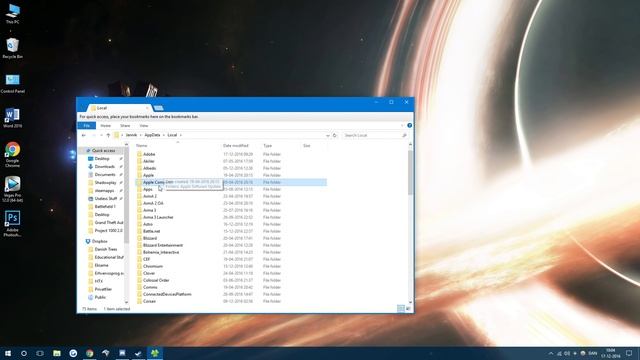Open the recent locations dropdown arrow
The width and height of the screenshot is (640, 360).
click(x=101, y=135)
